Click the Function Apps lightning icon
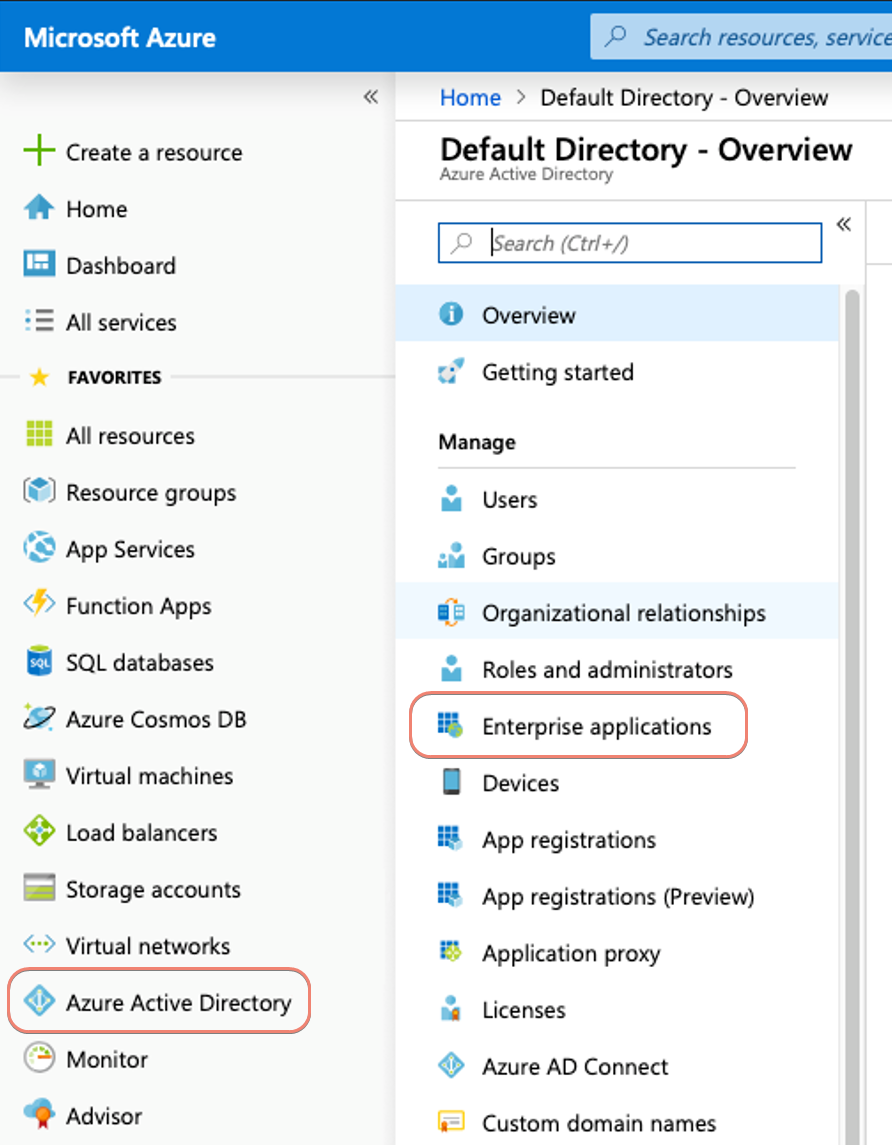This screenshot has height=1145, width=892. tap(39, 604)
